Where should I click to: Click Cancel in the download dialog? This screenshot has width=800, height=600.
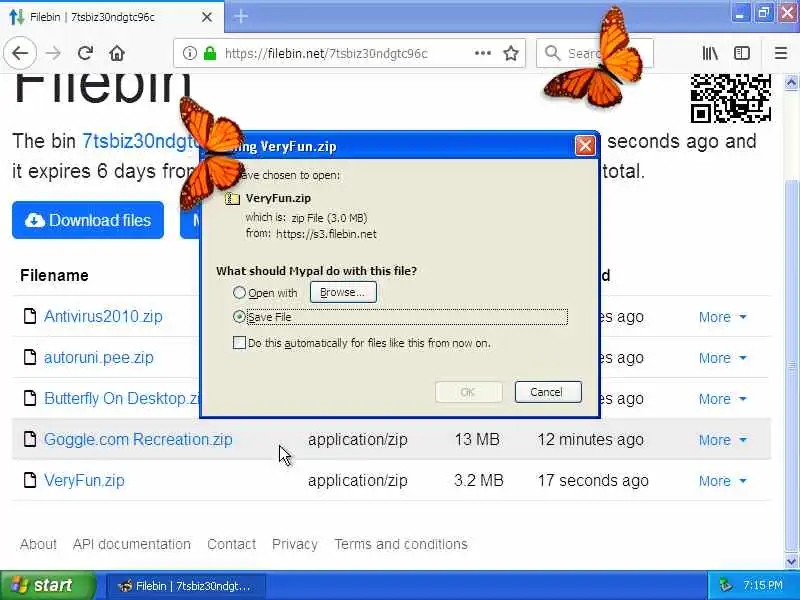coord(548,392)
